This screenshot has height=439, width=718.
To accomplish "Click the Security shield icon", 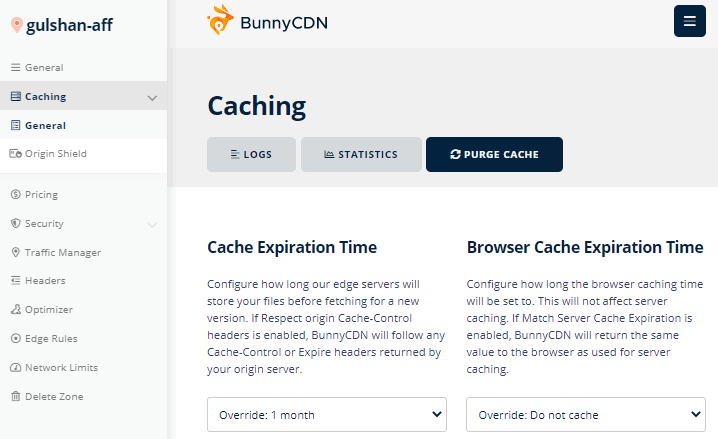I will (16, 223).
